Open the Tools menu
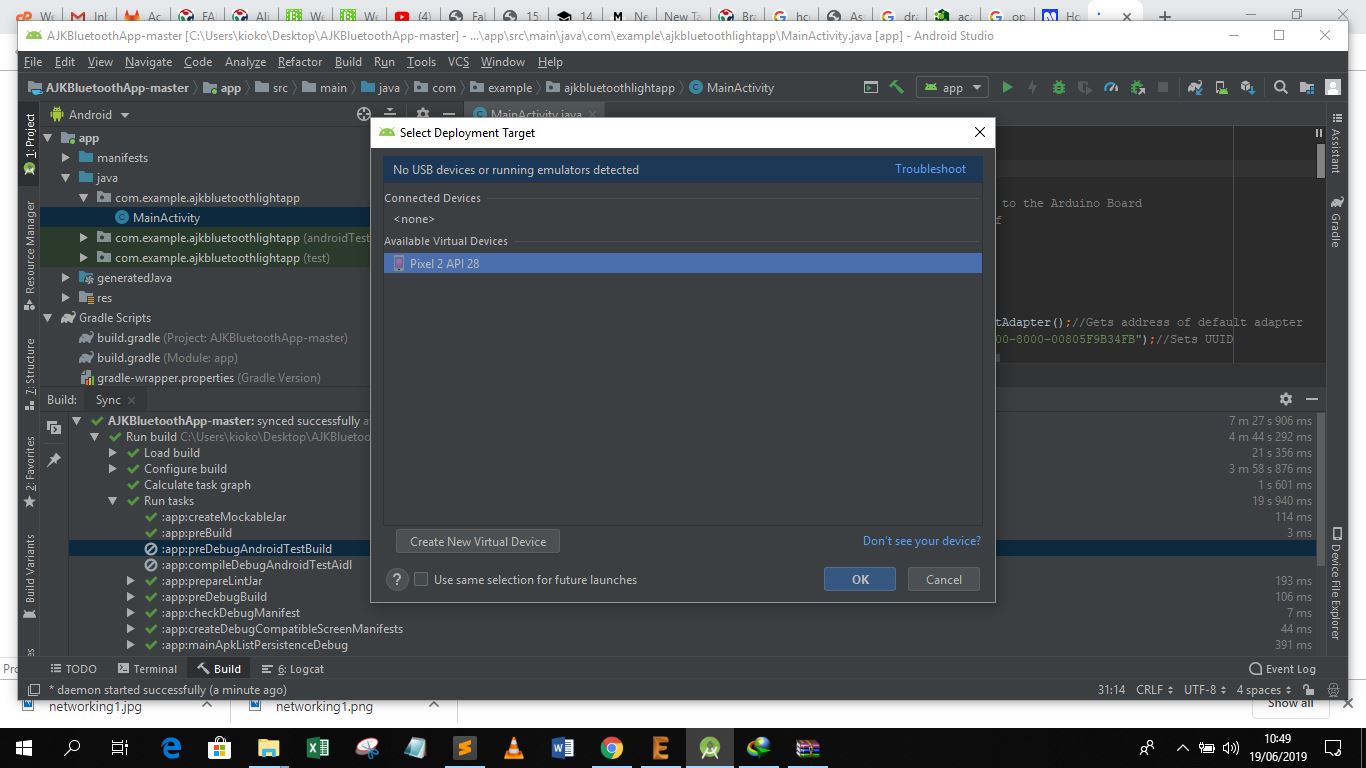 tap(421, 62)
